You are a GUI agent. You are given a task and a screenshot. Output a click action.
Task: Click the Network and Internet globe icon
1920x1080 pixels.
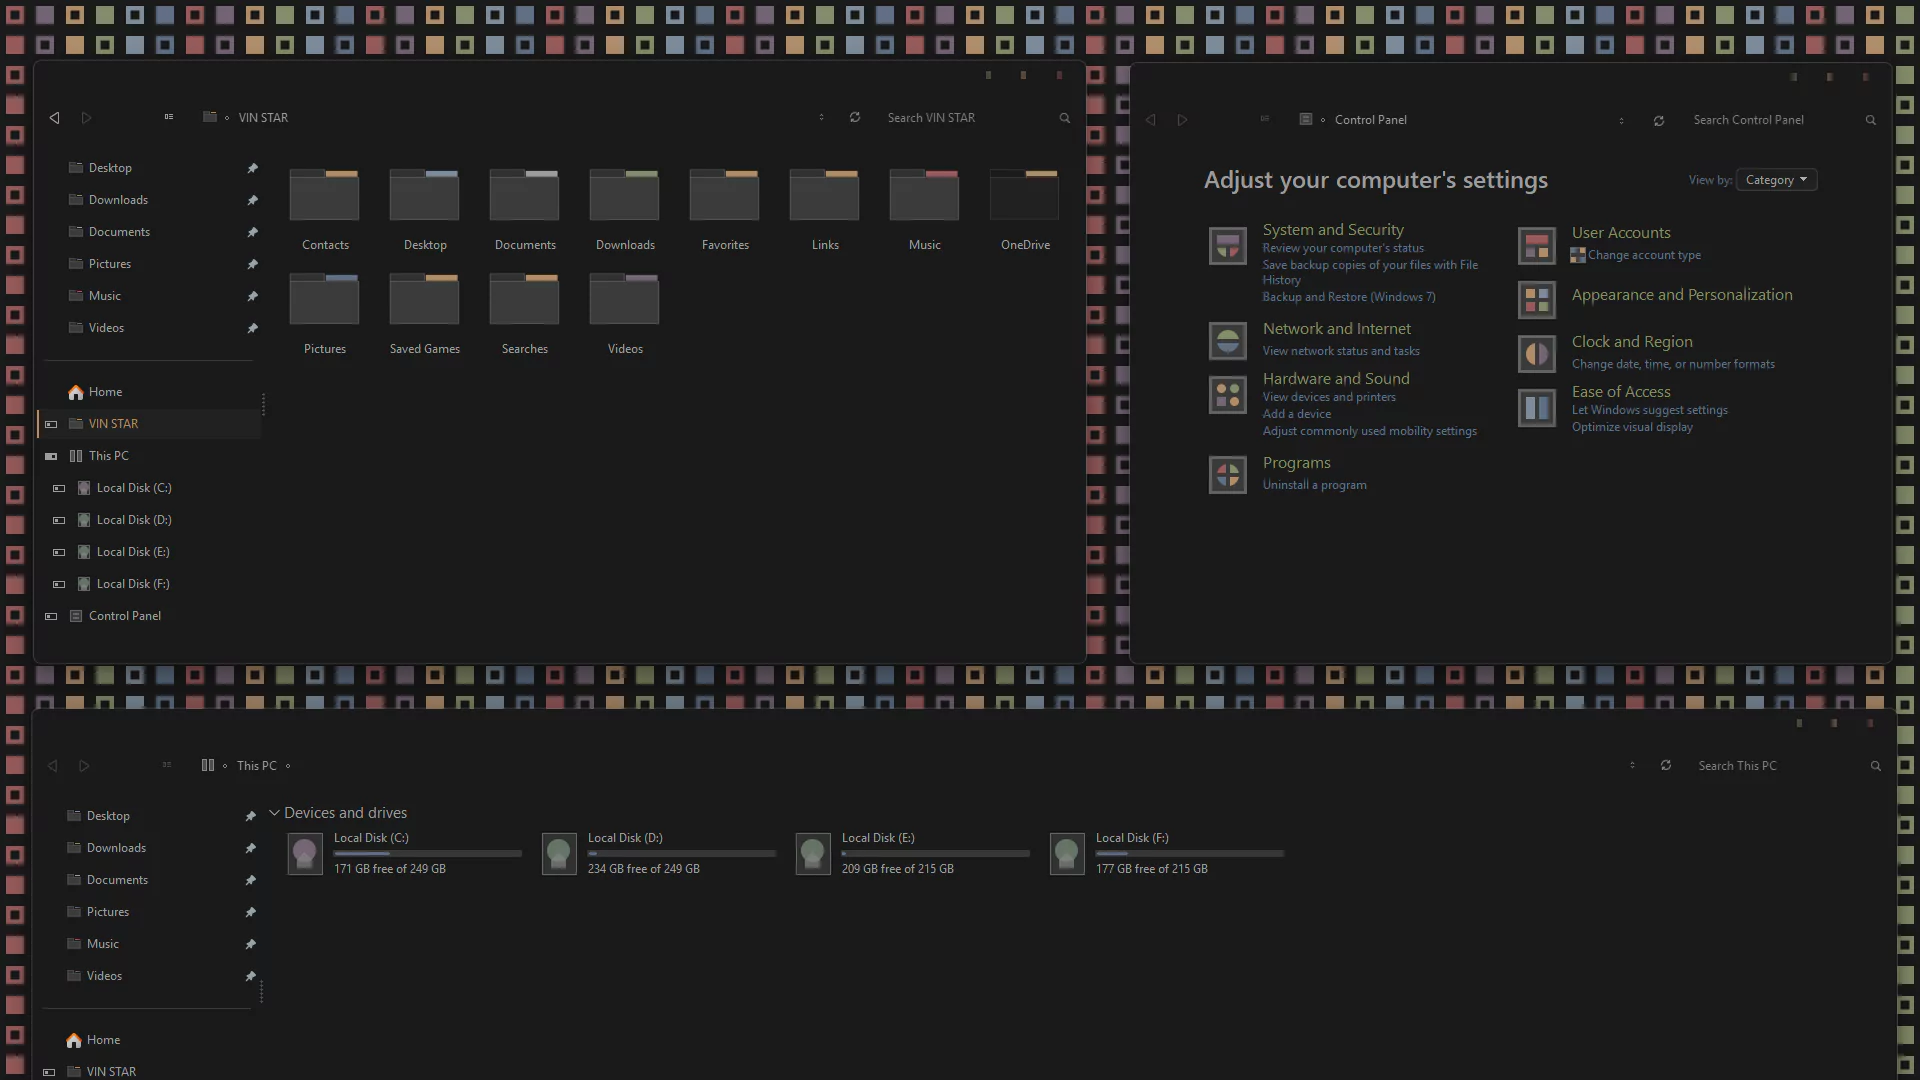1227,341
